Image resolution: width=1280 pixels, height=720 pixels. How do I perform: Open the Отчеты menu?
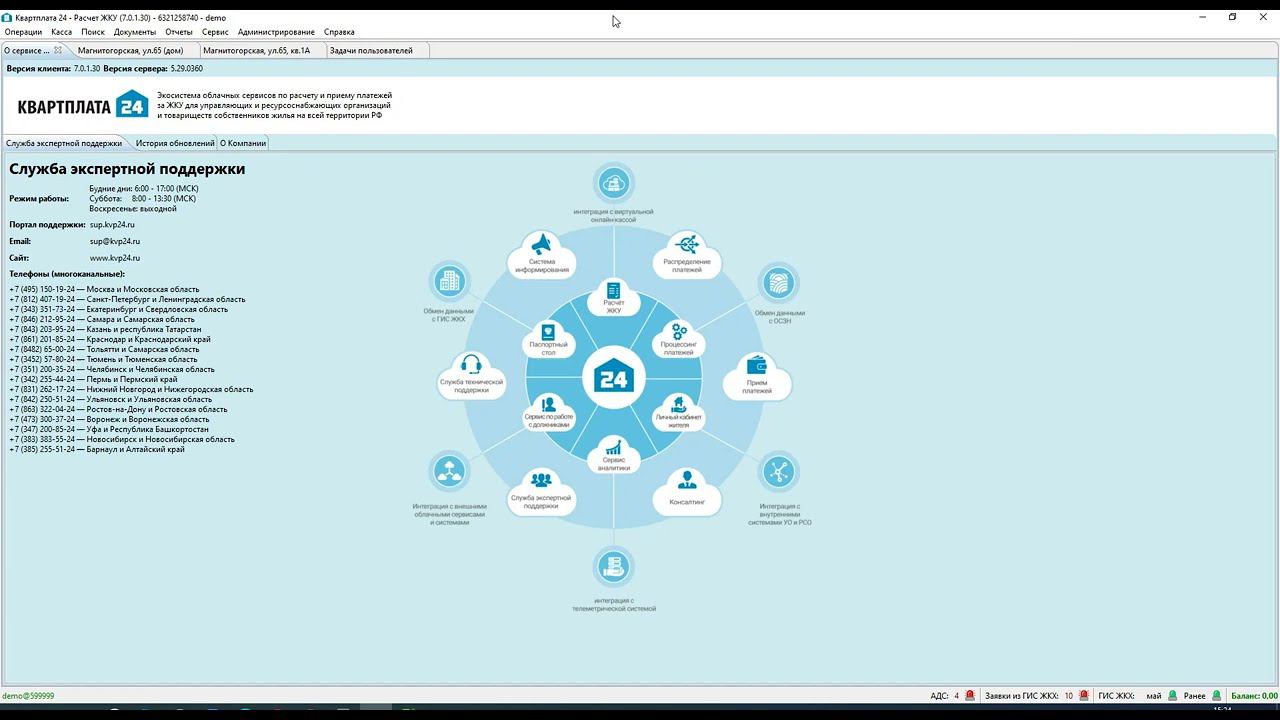(179, 32)
